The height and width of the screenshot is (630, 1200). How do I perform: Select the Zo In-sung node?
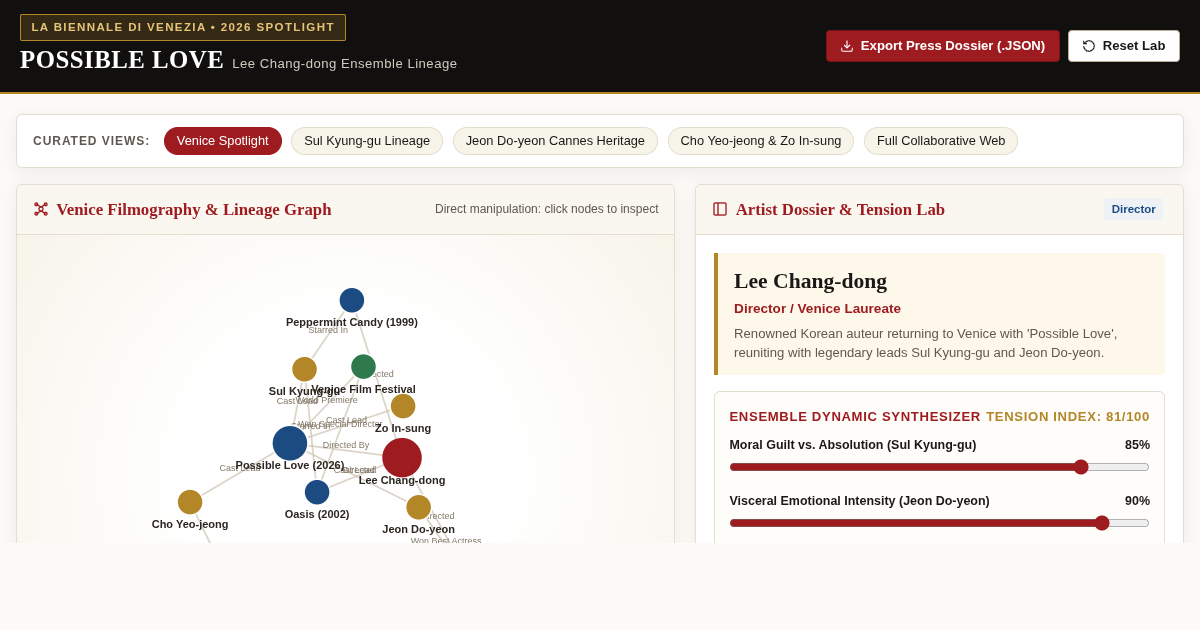(403, 406)
